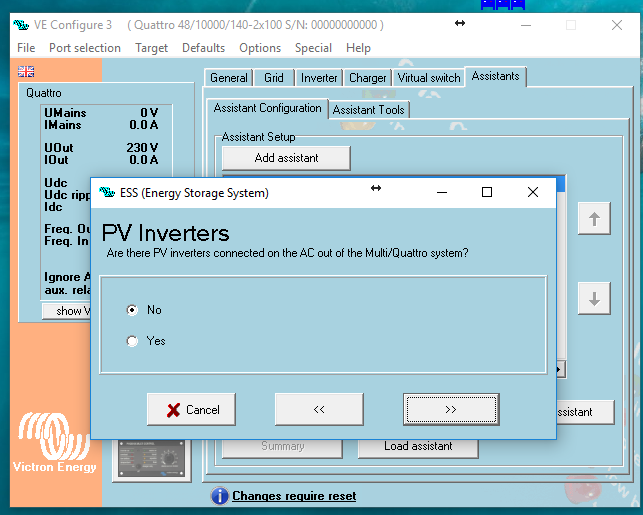
Task: Click the blue info icon near reset notice
Action: click(220, 496)
